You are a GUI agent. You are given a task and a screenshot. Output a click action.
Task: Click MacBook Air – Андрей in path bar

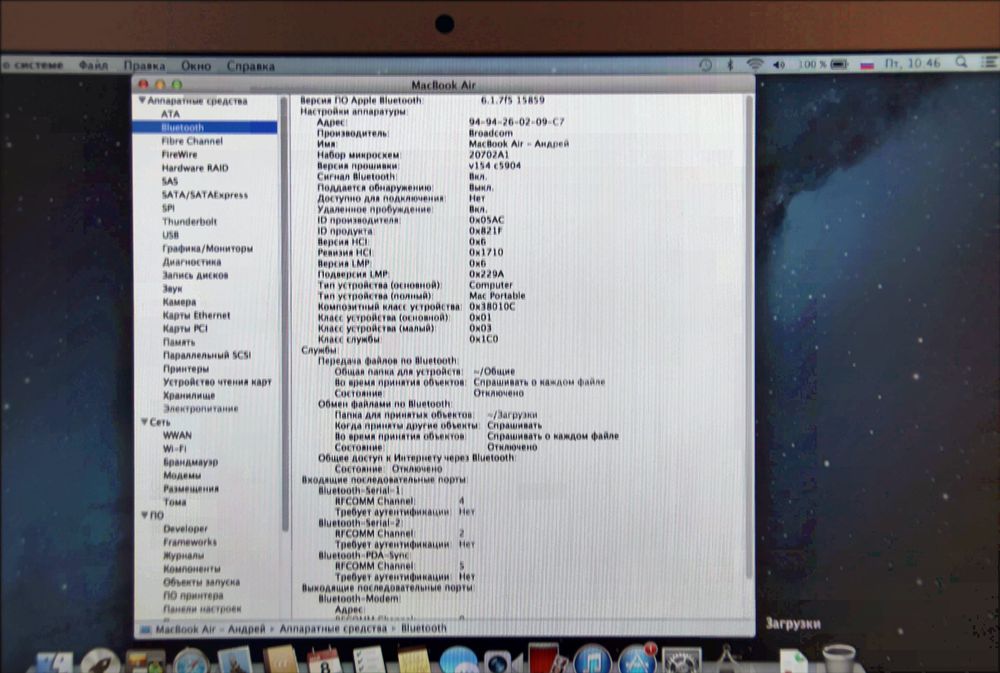[x=210, y=629]
